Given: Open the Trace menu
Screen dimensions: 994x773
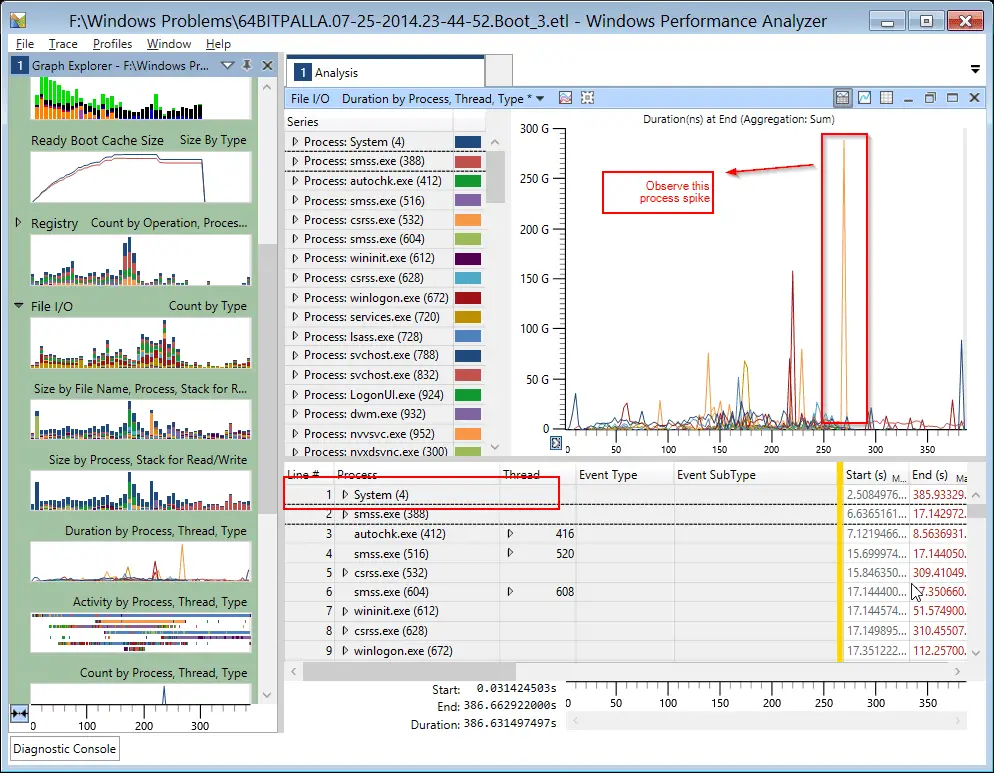Looking at the screenshot, I should click(x=63, y=44).
